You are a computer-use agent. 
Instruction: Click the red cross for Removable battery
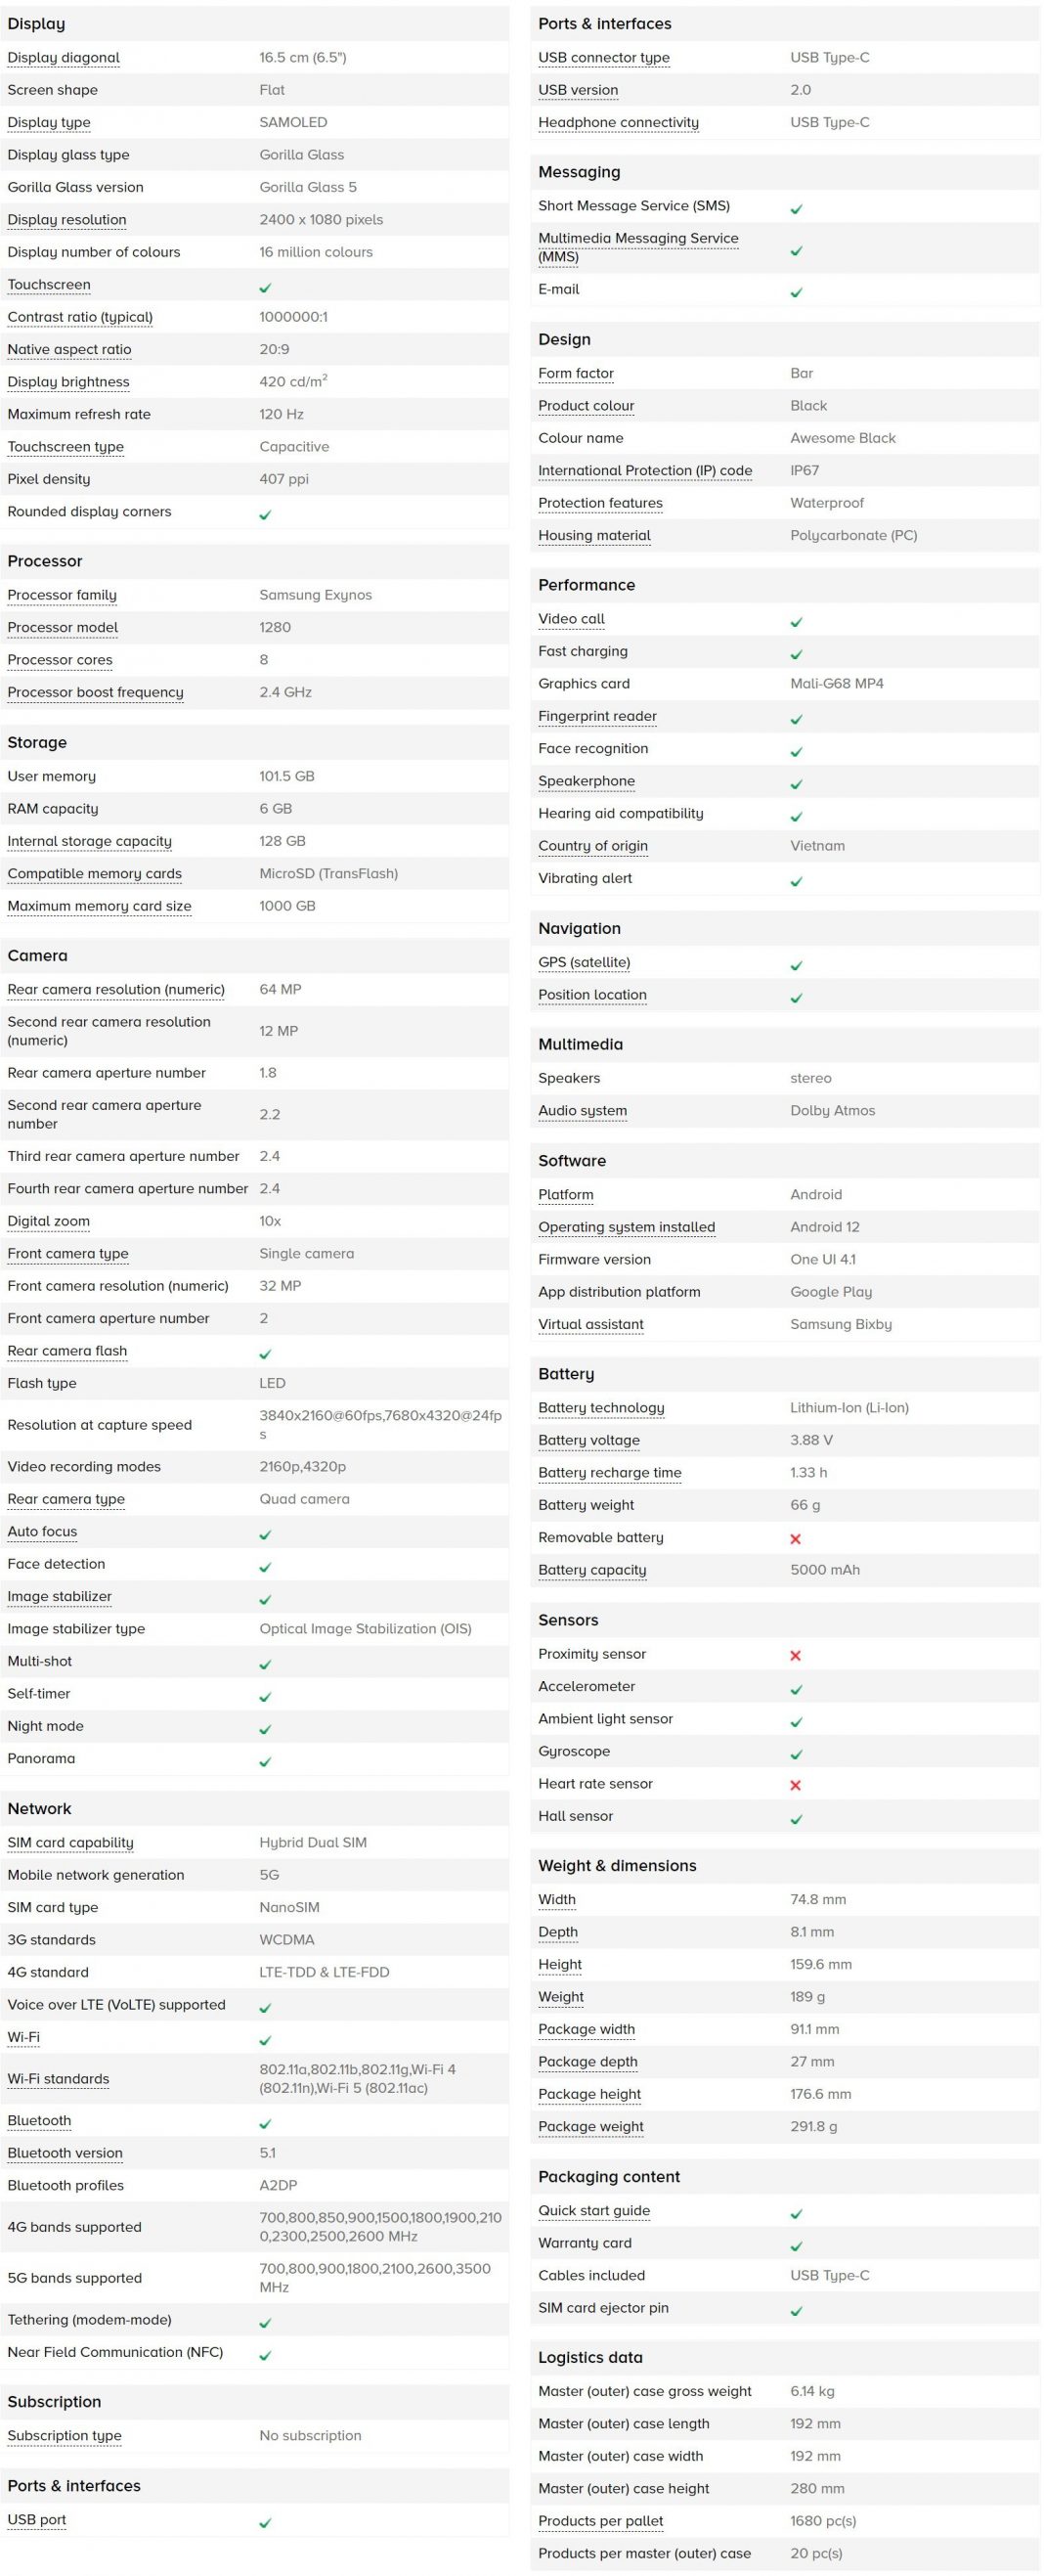(795, 1539)
